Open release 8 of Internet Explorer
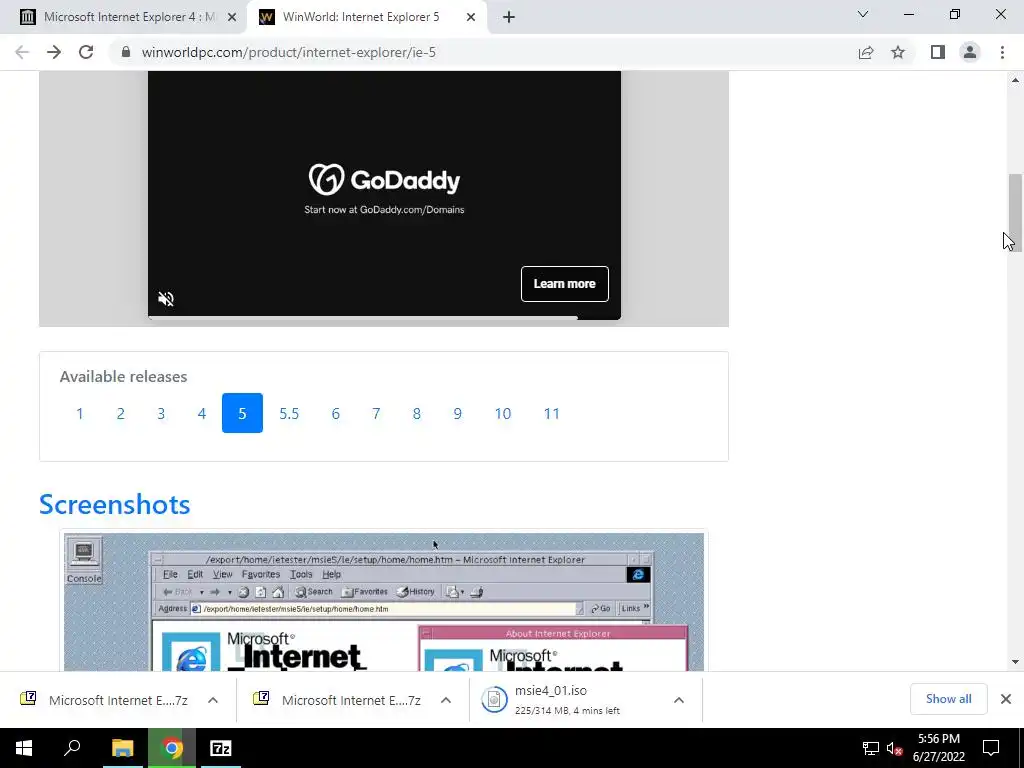Image resolution: width=1024 pixels, height=768 pixels. [x=417, y=413]
